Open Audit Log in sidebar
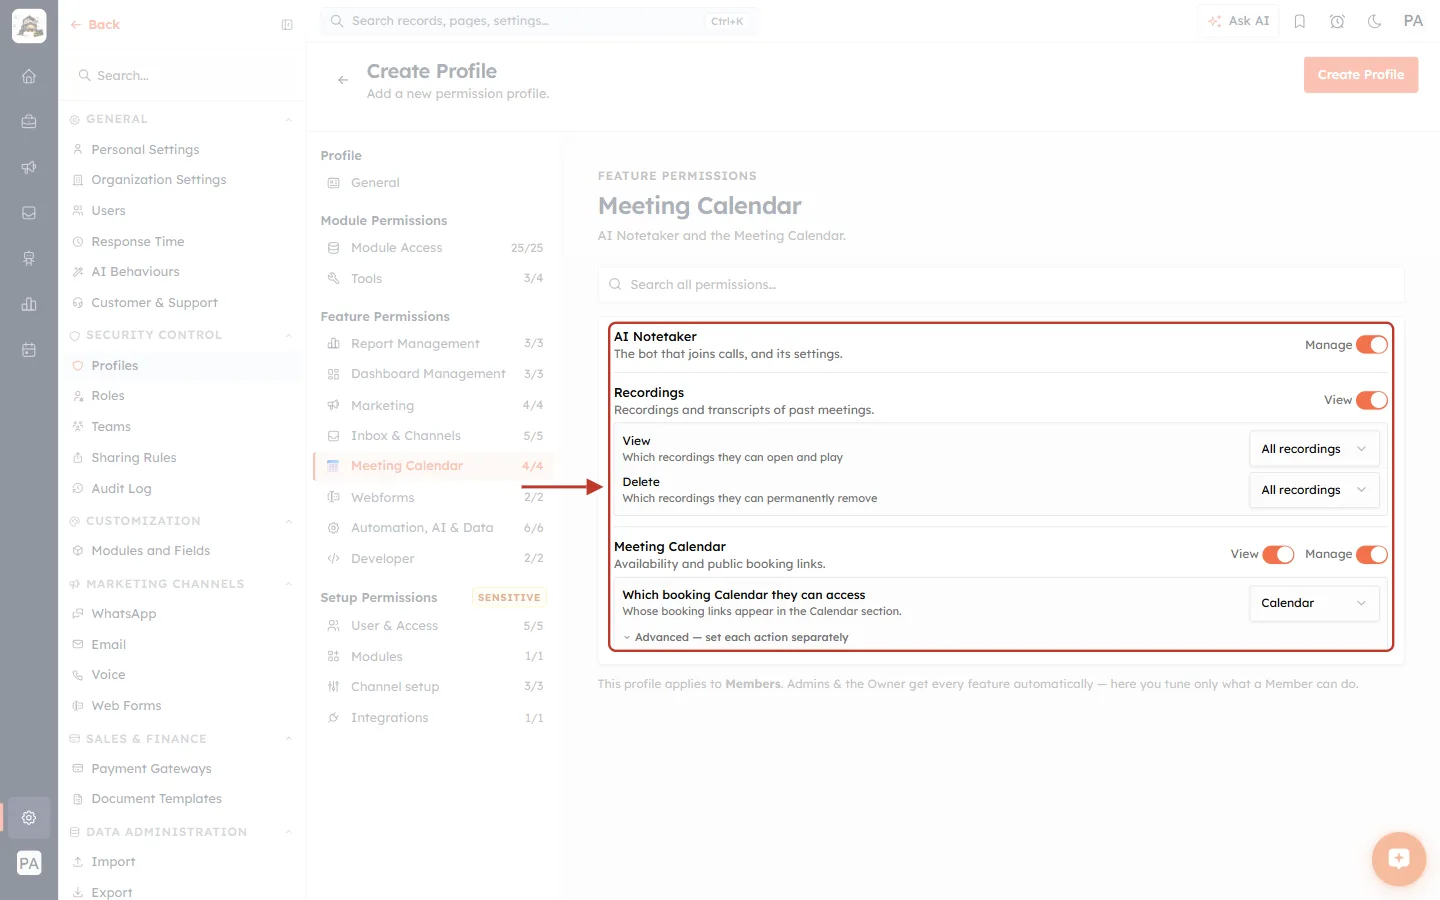 [x=121, y=489]
